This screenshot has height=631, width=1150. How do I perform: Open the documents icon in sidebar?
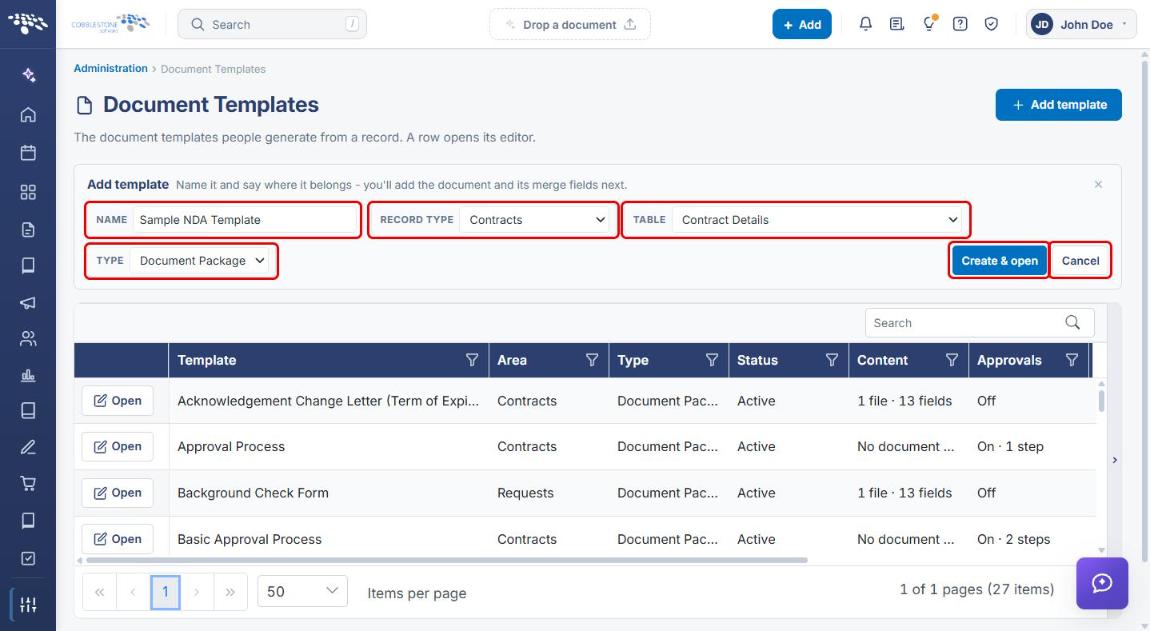coord(28,230)
